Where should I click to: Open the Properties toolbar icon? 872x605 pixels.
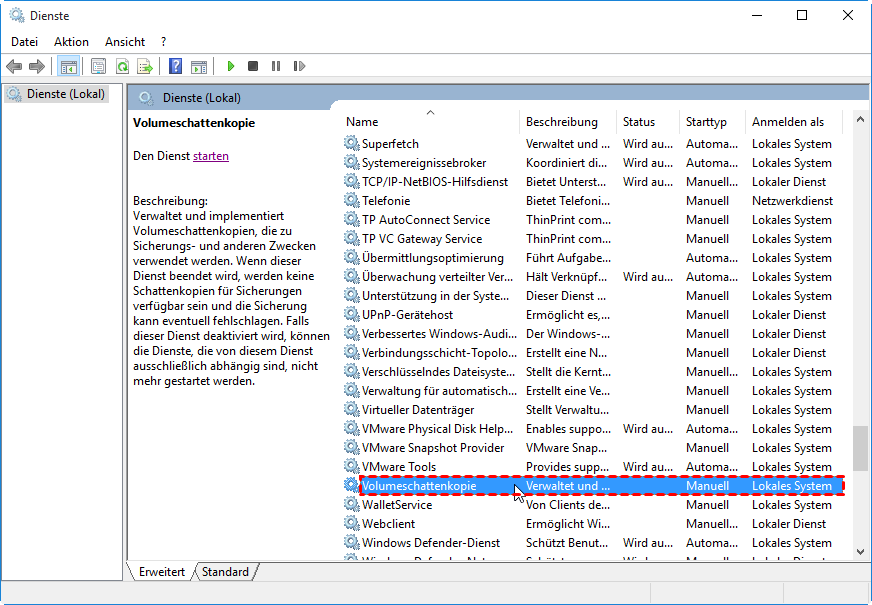98,67
